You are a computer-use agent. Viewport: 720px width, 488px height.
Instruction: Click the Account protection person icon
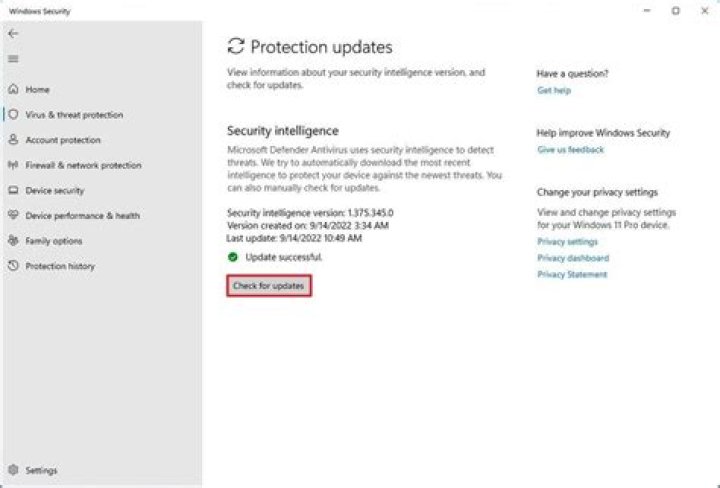pos(13,140)
